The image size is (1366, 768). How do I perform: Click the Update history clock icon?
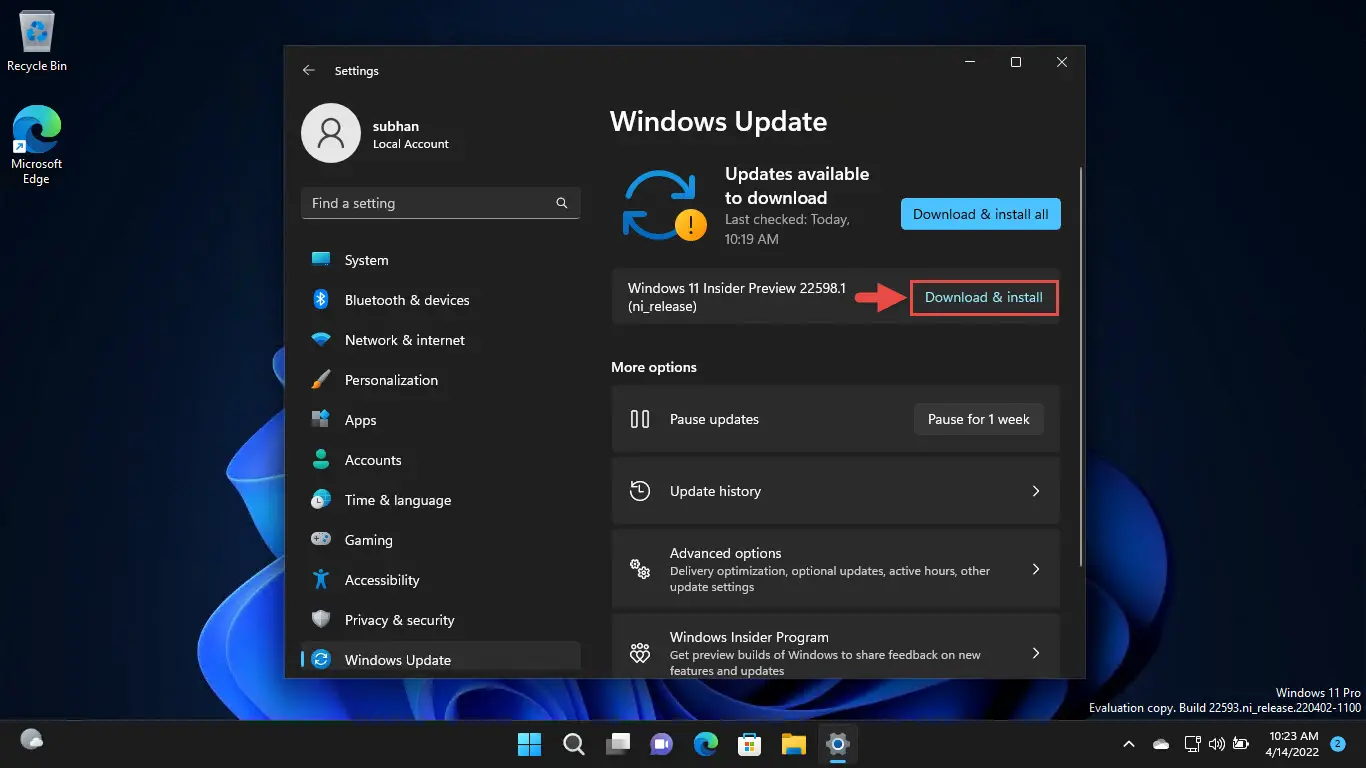[x=640, y=491]
